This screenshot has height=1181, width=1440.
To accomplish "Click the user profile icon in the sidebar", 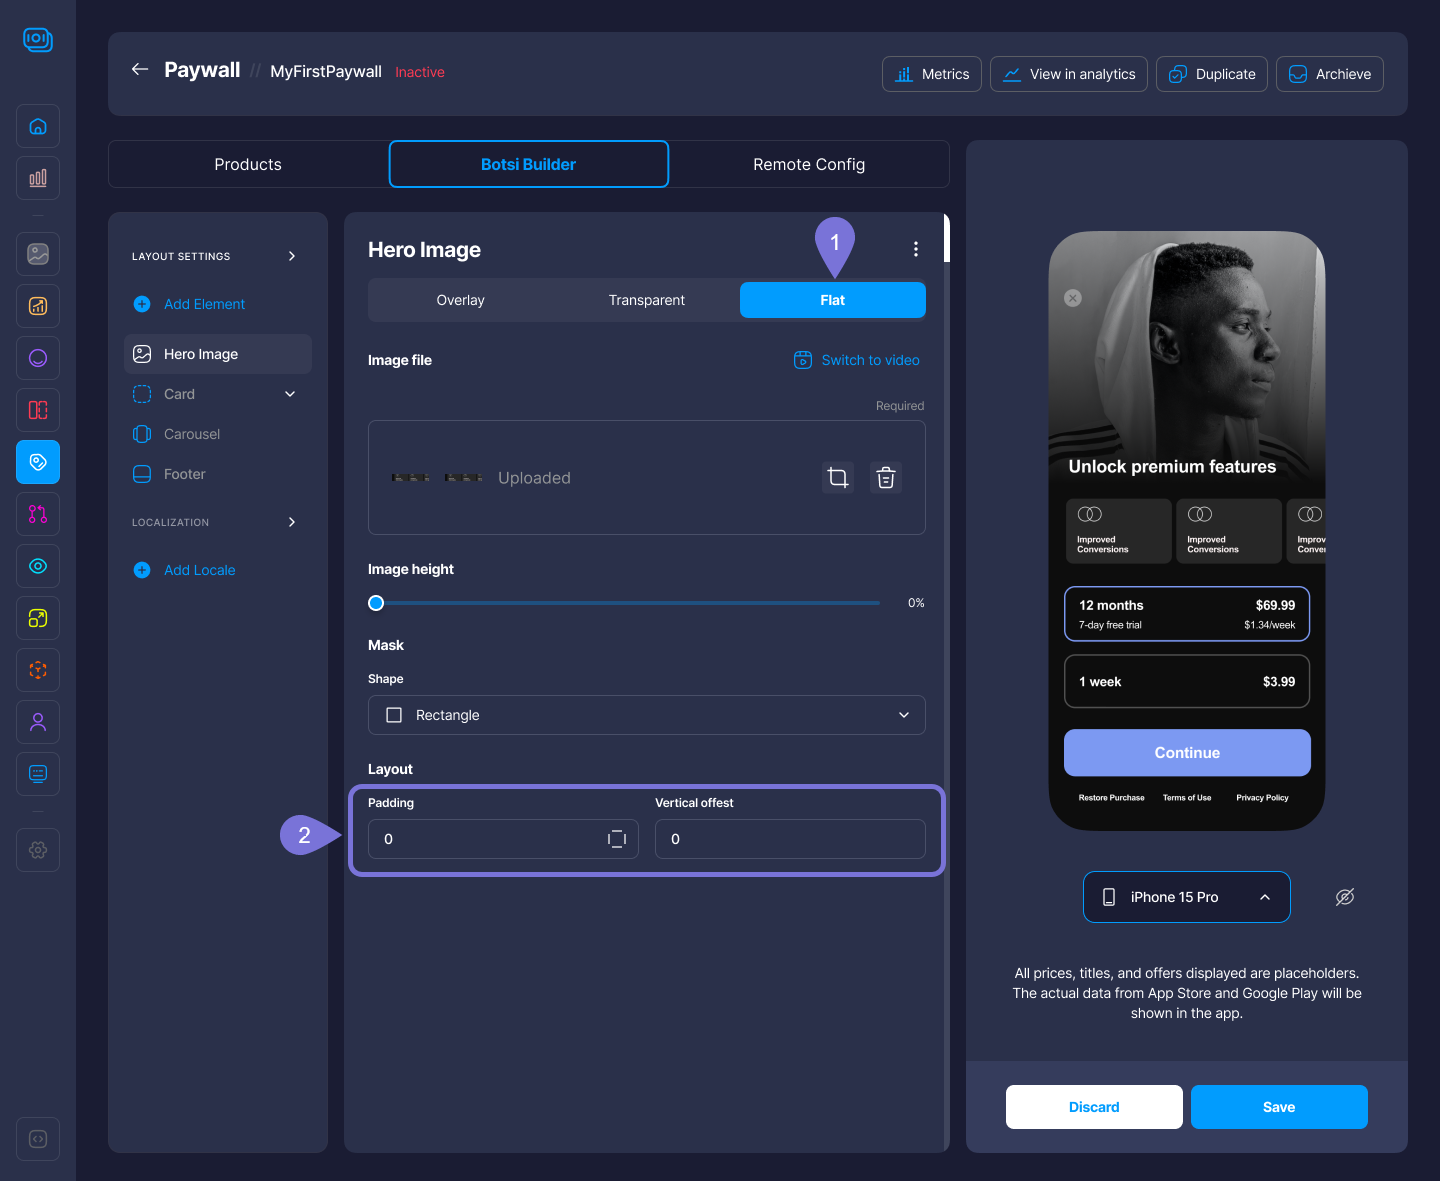I will [x=38, y=722].
